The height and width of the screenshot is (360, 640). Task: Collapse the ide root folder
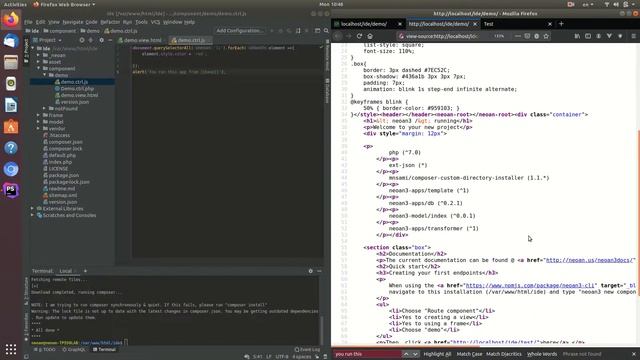(x=33, y=48)
